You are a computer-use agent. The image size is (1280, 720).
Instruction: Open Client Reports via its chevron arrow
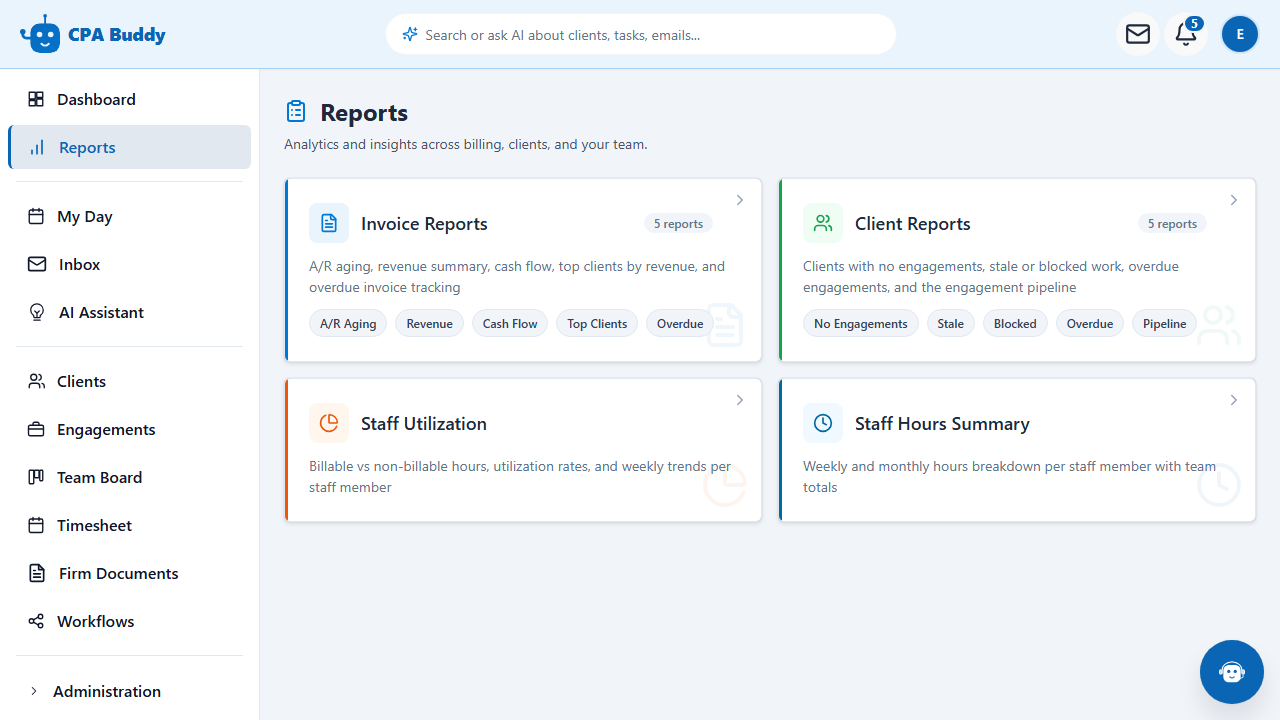[1234, 200]
